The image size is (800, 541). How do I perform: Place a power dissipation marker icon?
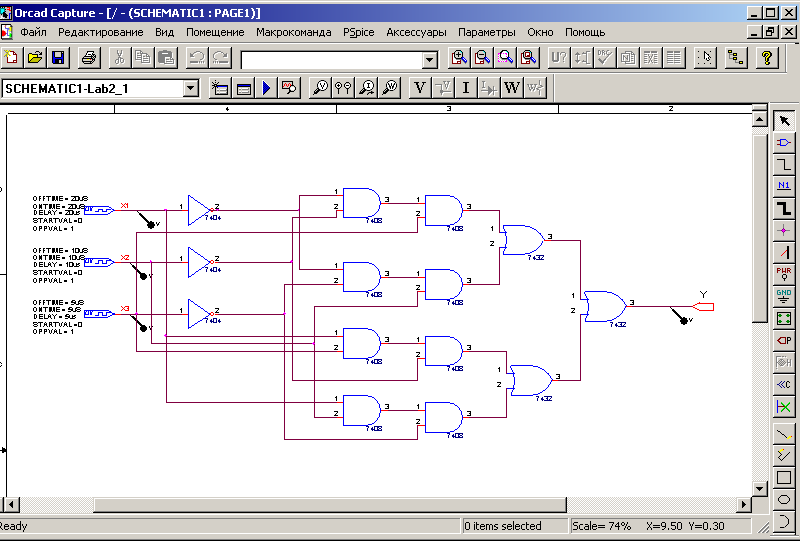coord(390,88)
